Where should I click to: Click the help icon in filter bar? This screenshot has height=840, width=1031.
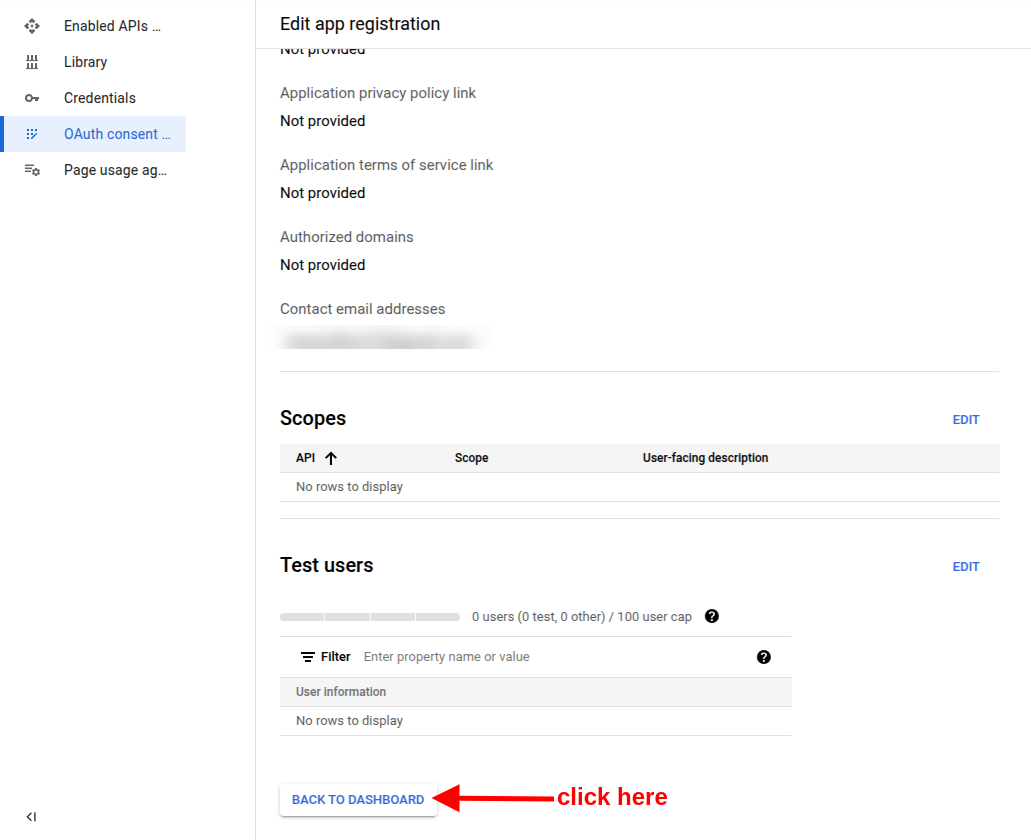pyautogui.click(x=764, y=657)
